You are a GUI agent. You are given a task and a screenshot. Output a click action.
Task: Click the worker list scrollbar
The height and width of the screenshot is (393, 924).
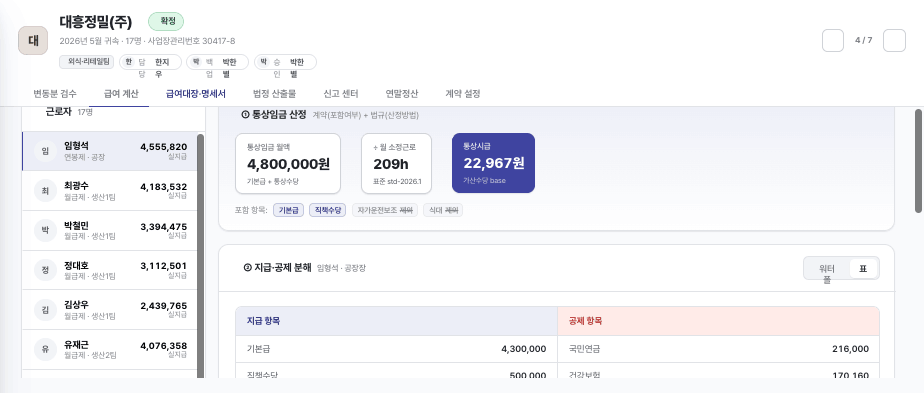click(200, 256)
